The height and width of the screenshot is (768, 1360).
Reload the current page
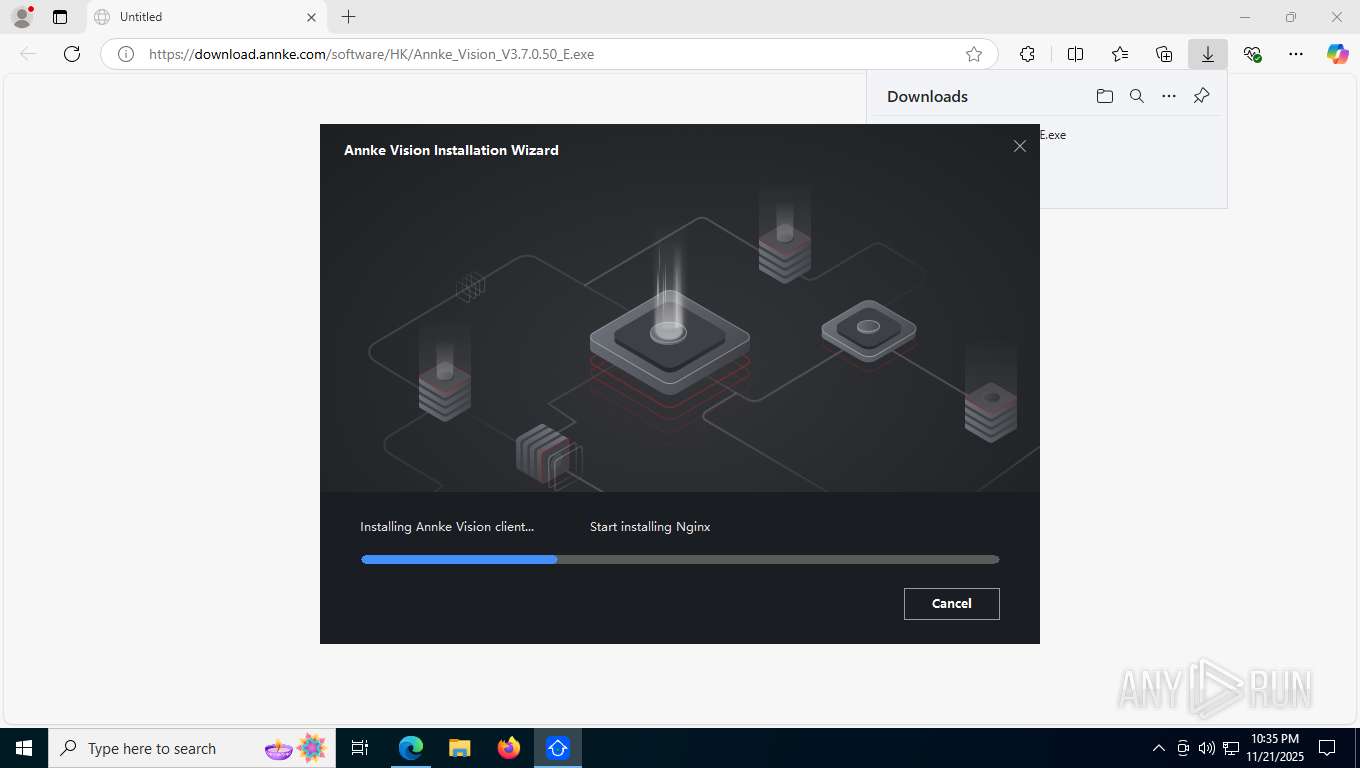[72, 54]
